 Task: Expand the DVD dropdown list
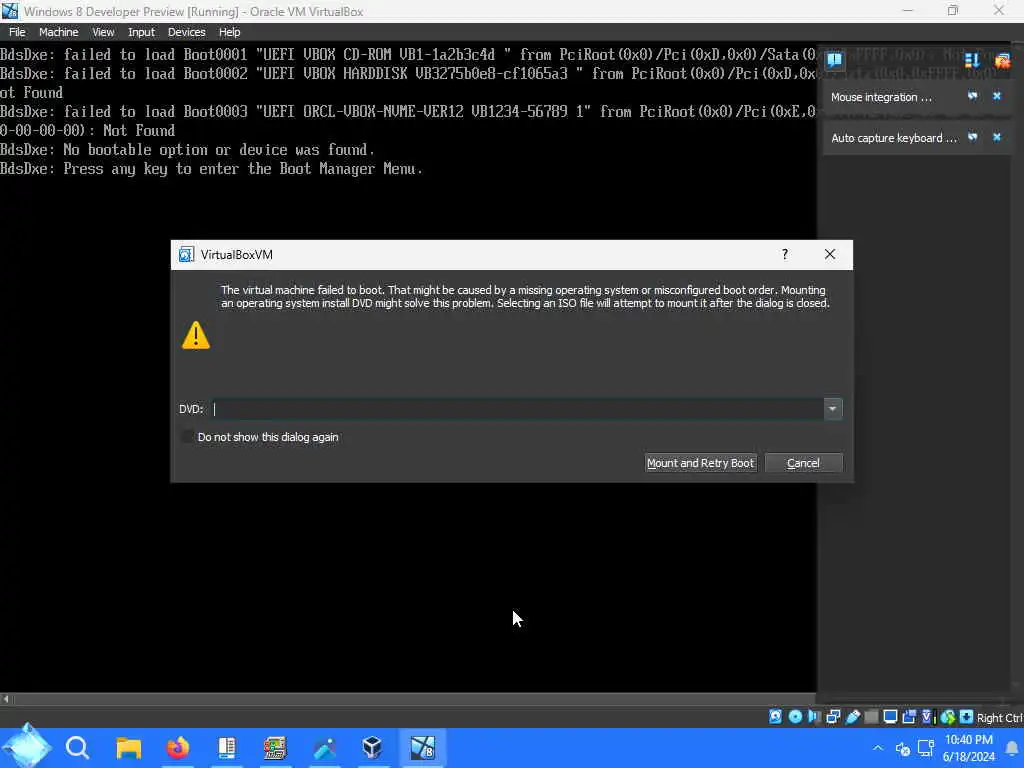pyautogui.click(x=833, y=409)
